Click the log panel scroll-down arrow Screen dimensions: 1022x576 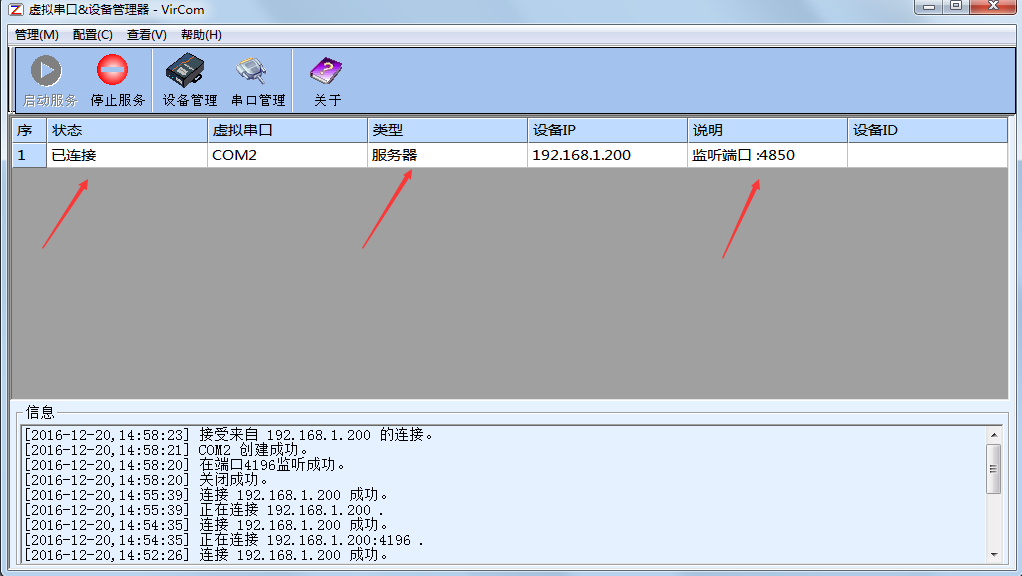pos(993,554)
